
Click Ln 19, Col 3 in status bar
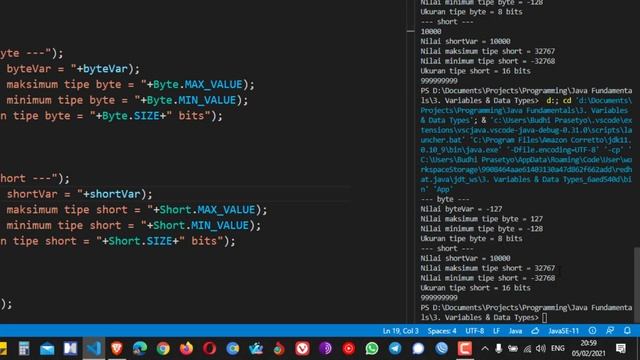pyautogui.click(x=400, y=331)
